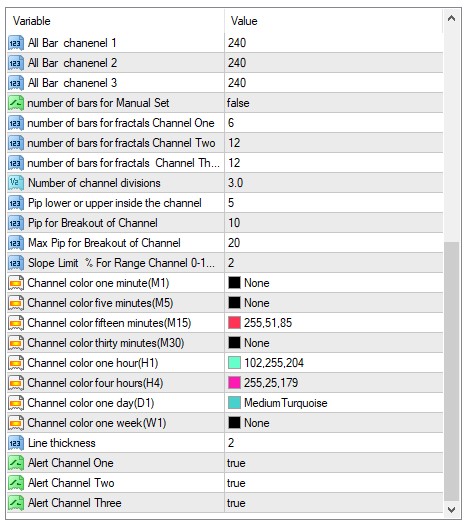470x526 pixels.
Task: Click the magenta color swatch for four hours(H4)
Action: 234,383
